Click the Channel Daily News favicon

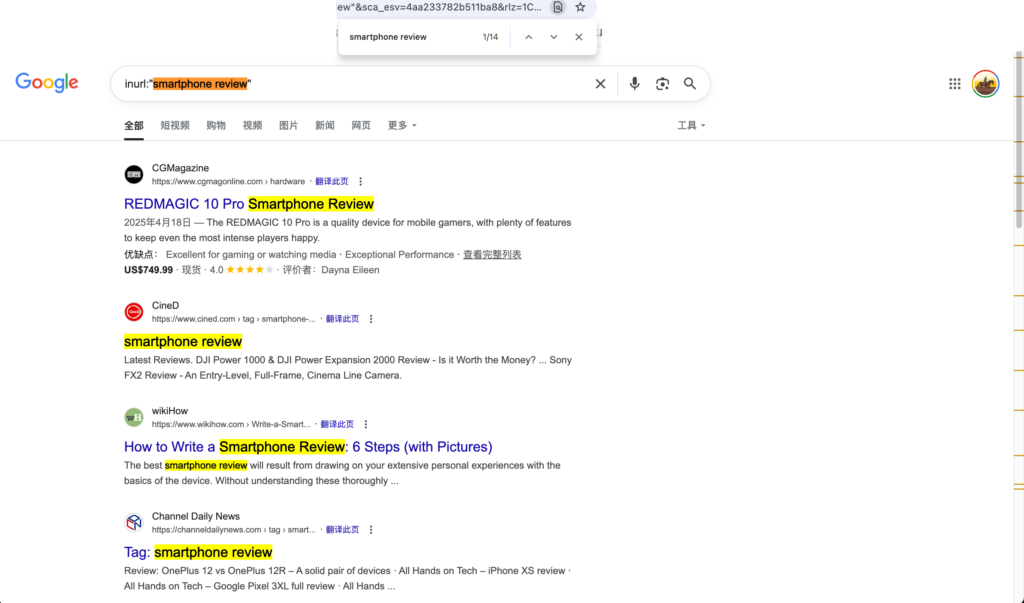pyautogui.click(x=134, y=523)
